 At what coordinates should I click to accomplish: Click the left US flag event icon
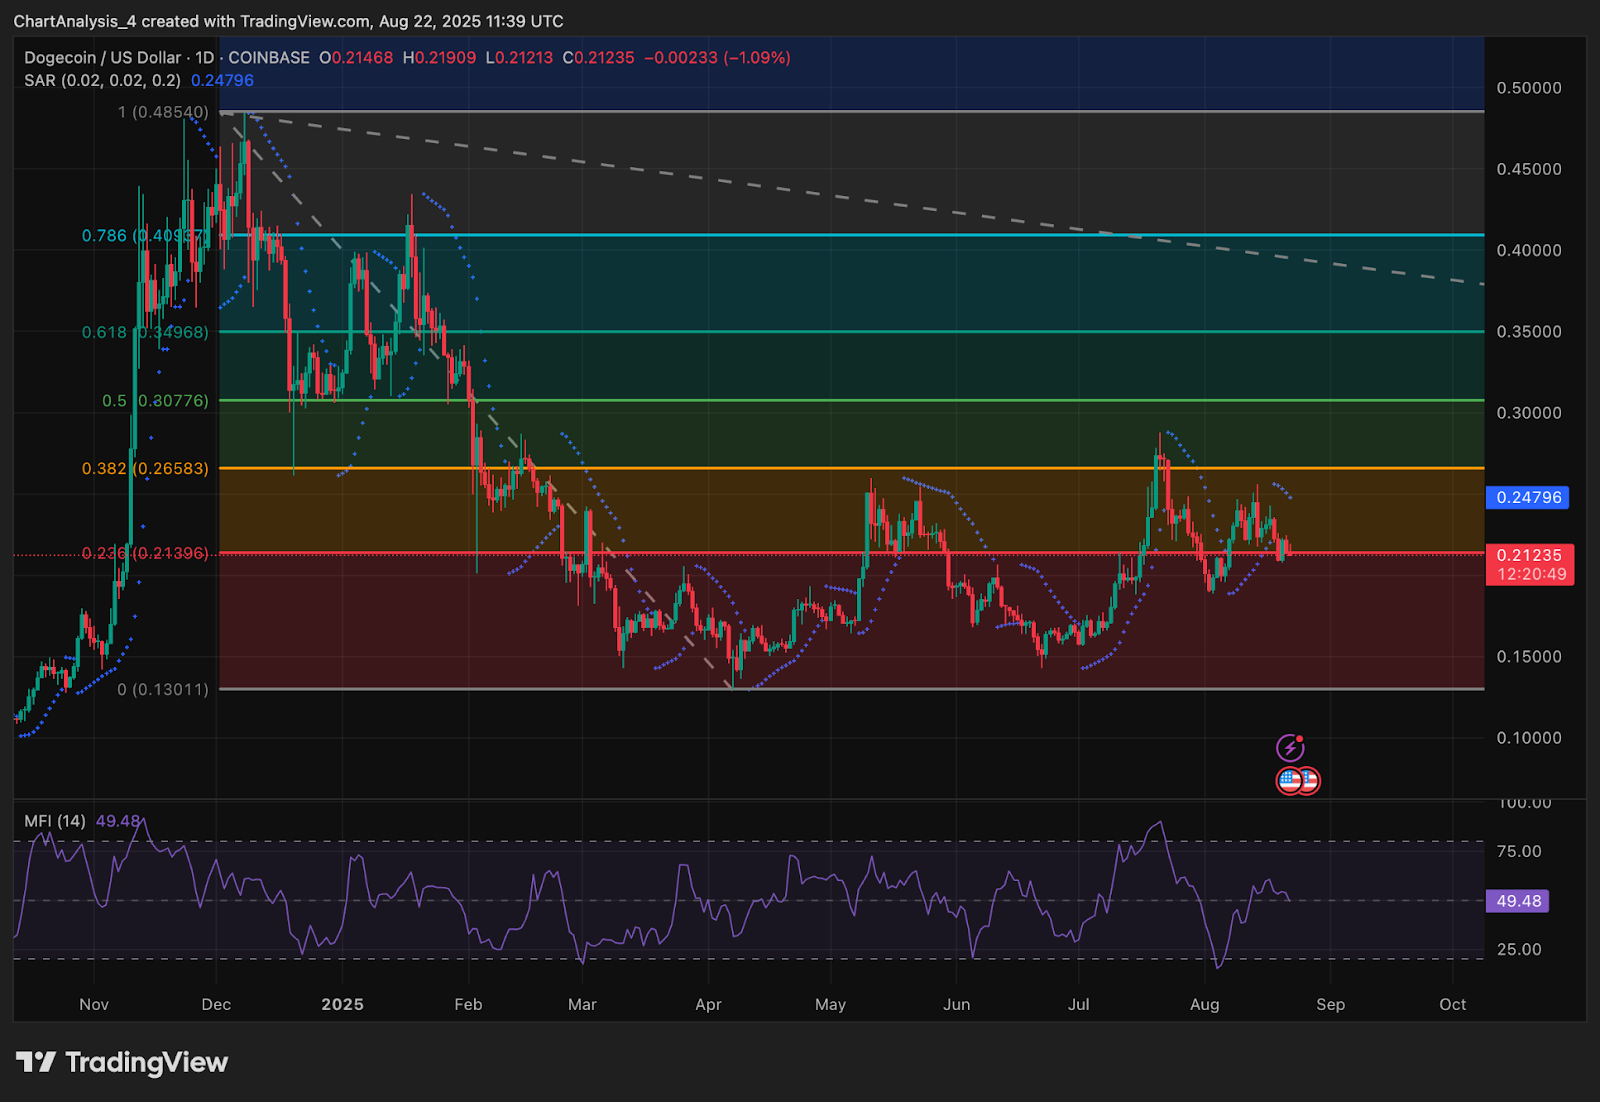(1289, 781)
